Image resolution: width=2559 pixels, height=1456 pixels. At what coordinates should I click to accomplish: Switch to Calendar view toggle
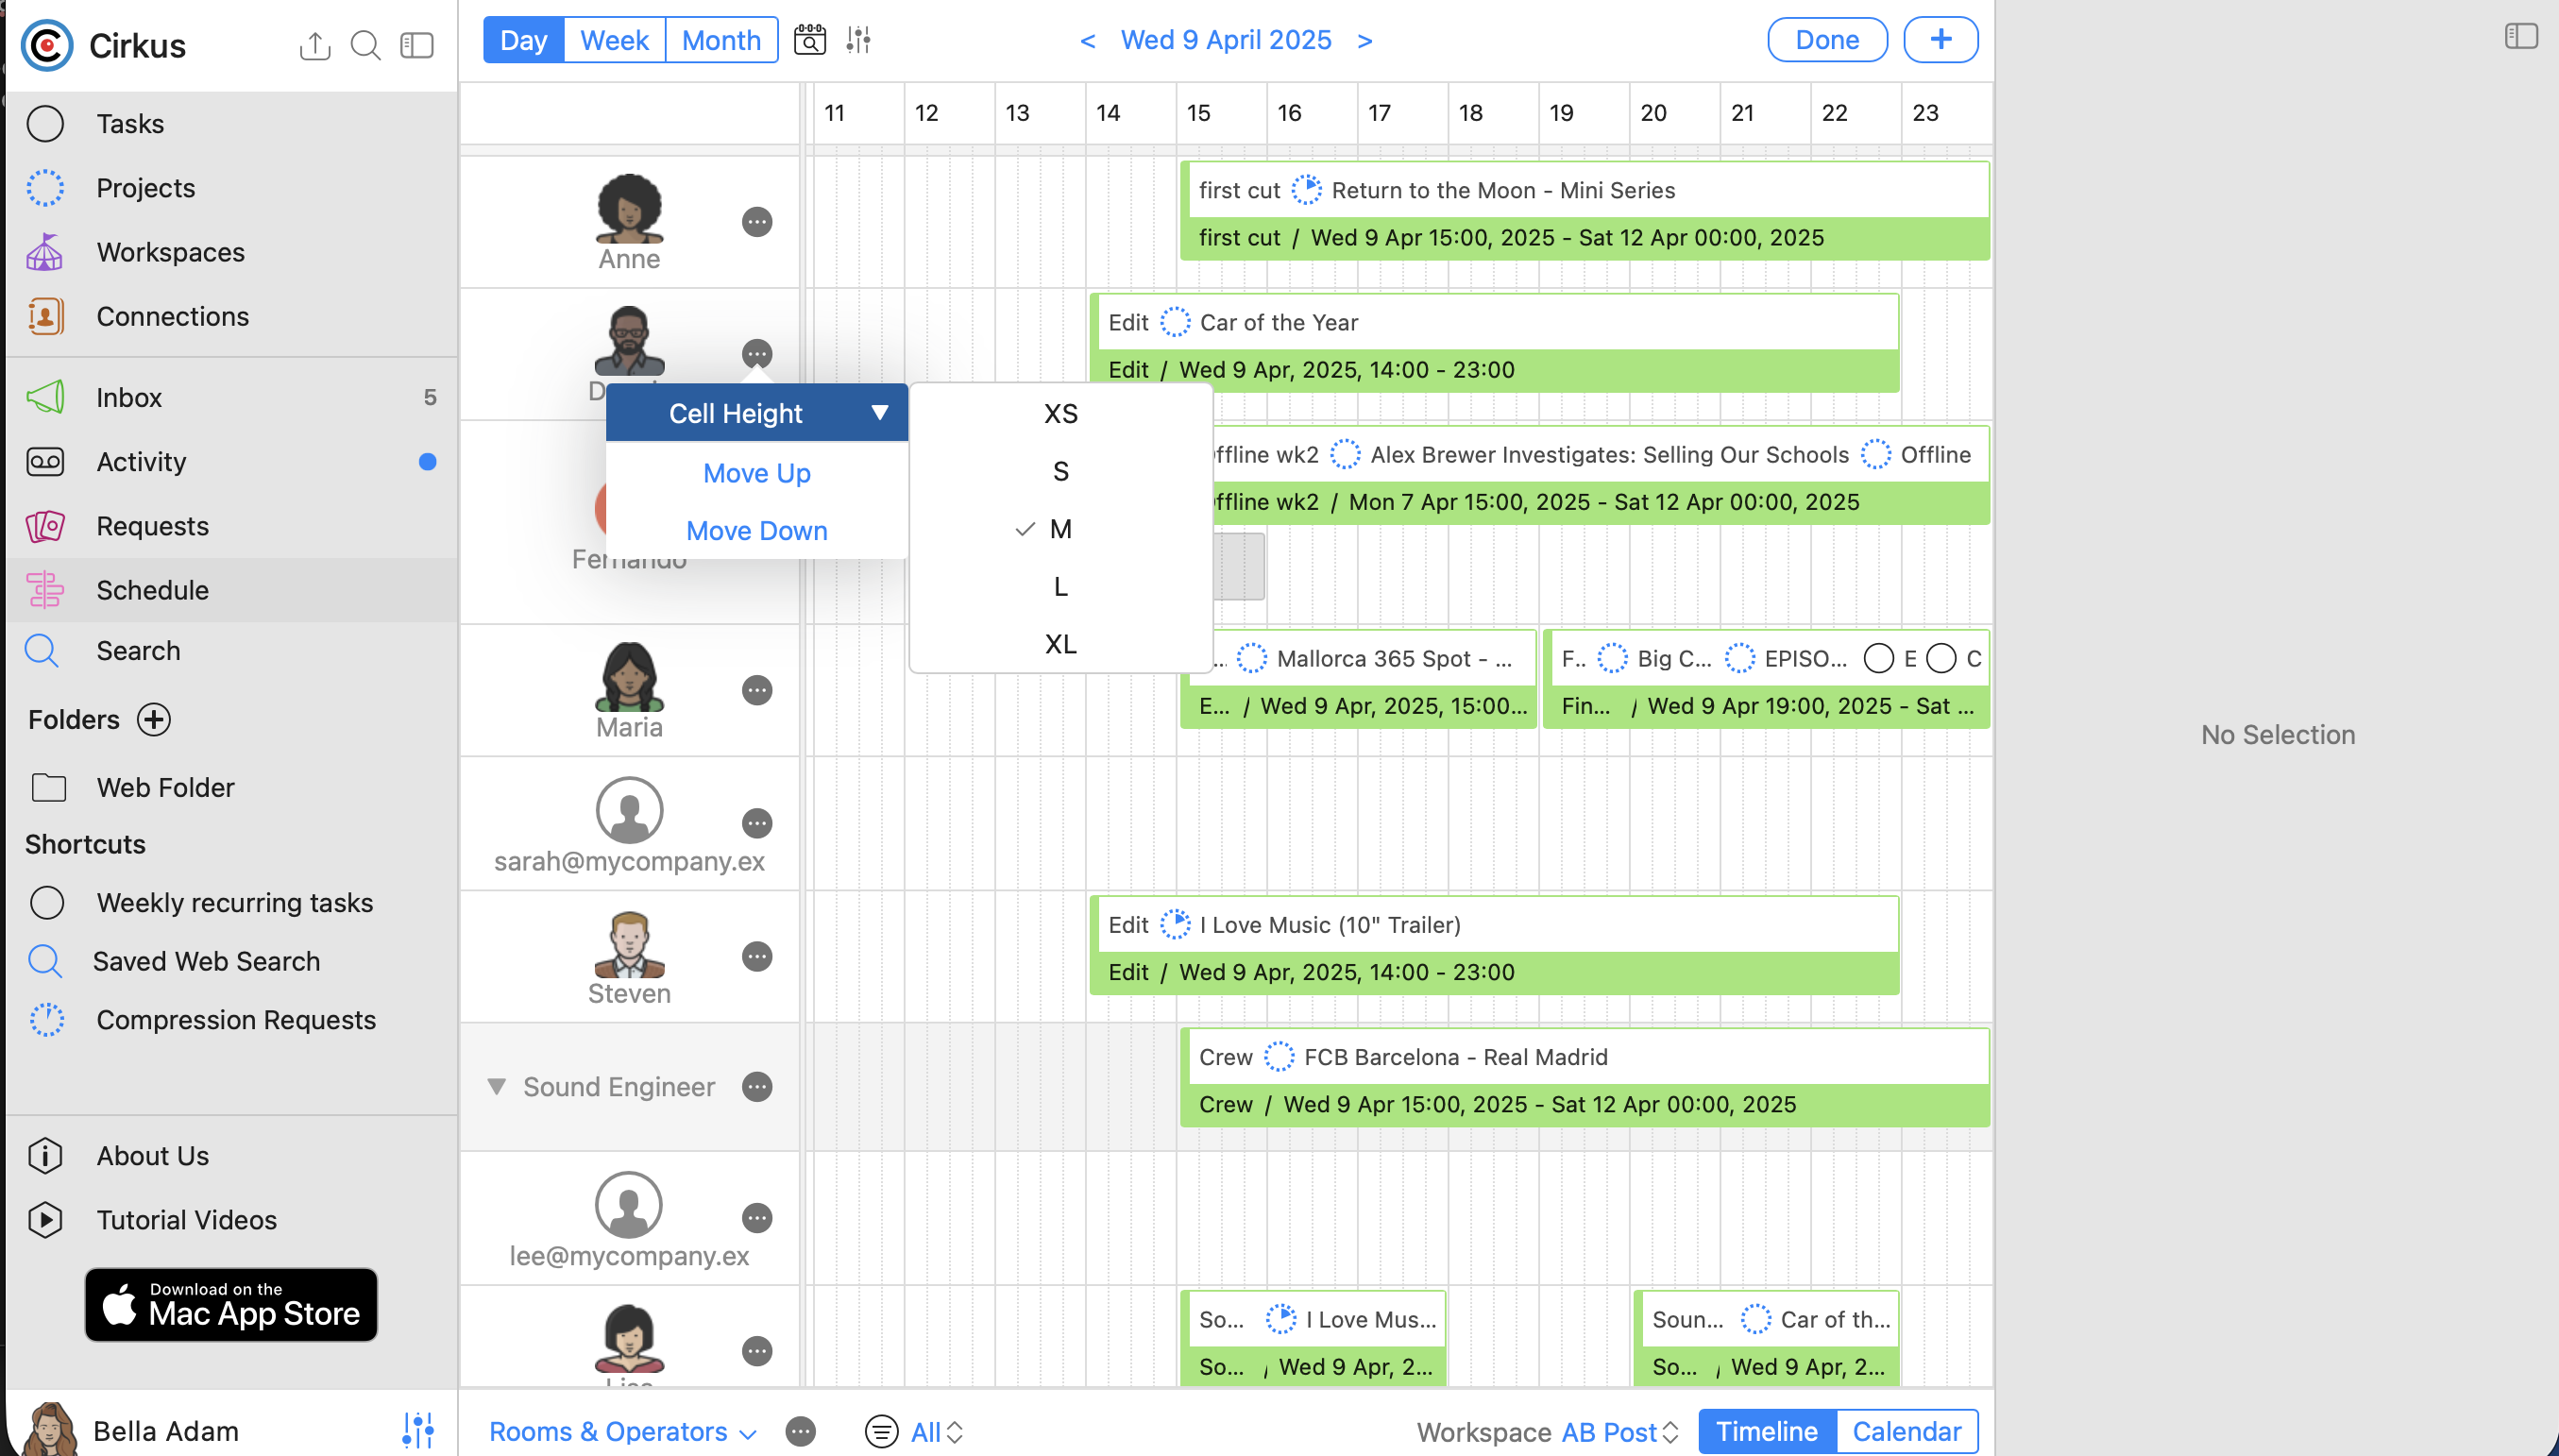(x=1905, y=1430)
